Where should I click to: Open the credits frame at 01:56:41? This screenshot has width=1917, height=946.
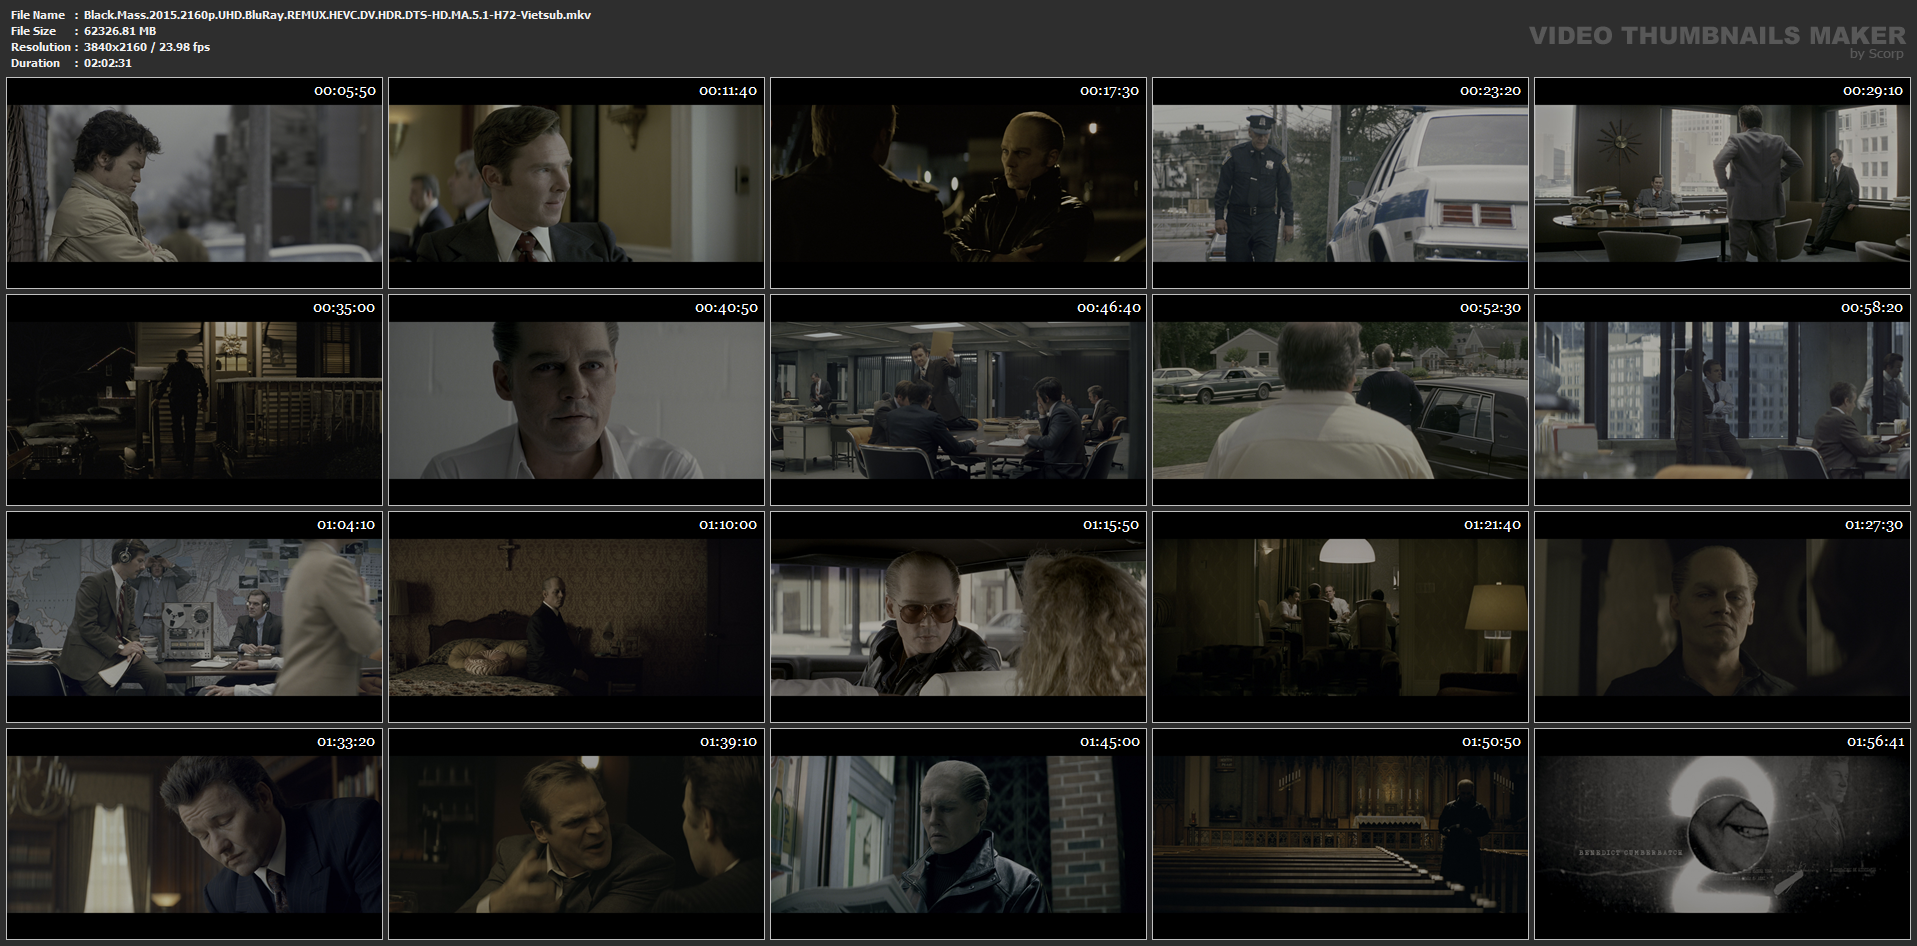pyautogui.click(x=1722, y=834)
